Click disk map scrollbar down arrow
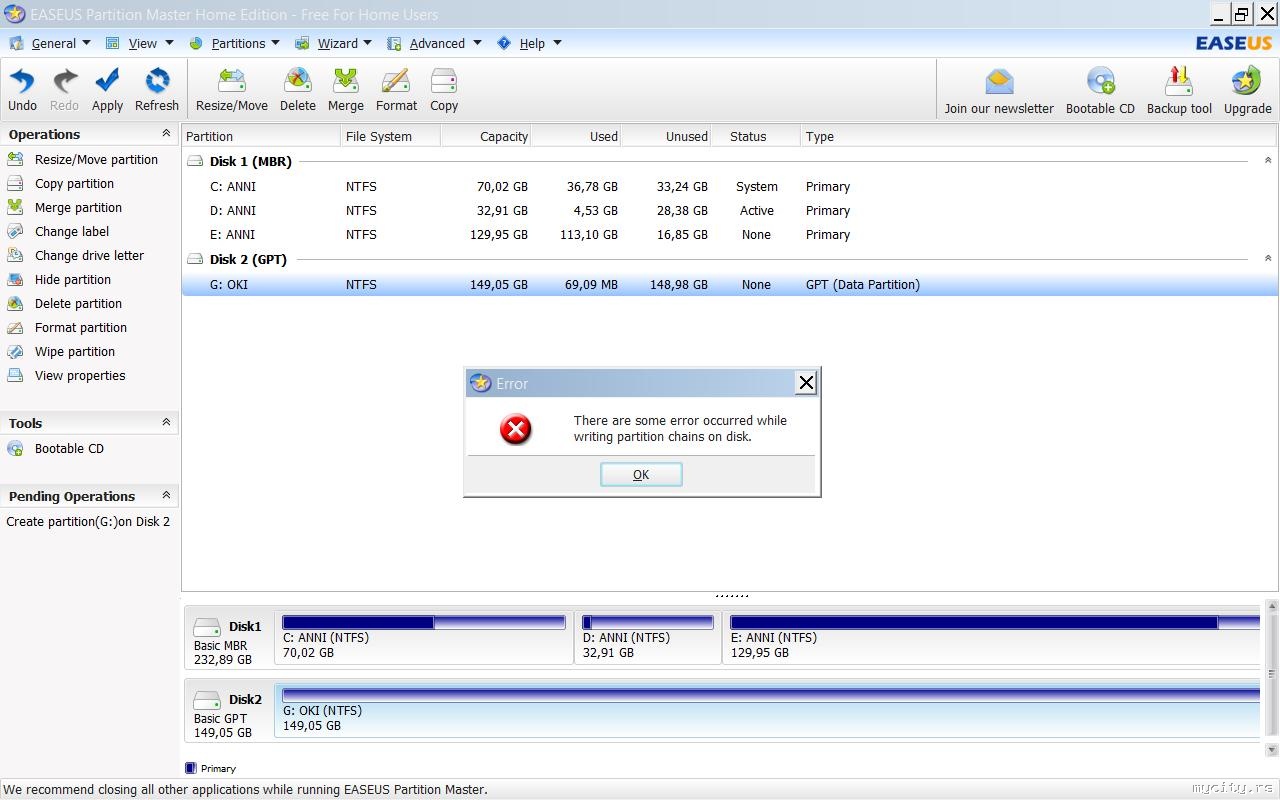This screenshot has height=800, width=1280. [x=1272, y=749]
